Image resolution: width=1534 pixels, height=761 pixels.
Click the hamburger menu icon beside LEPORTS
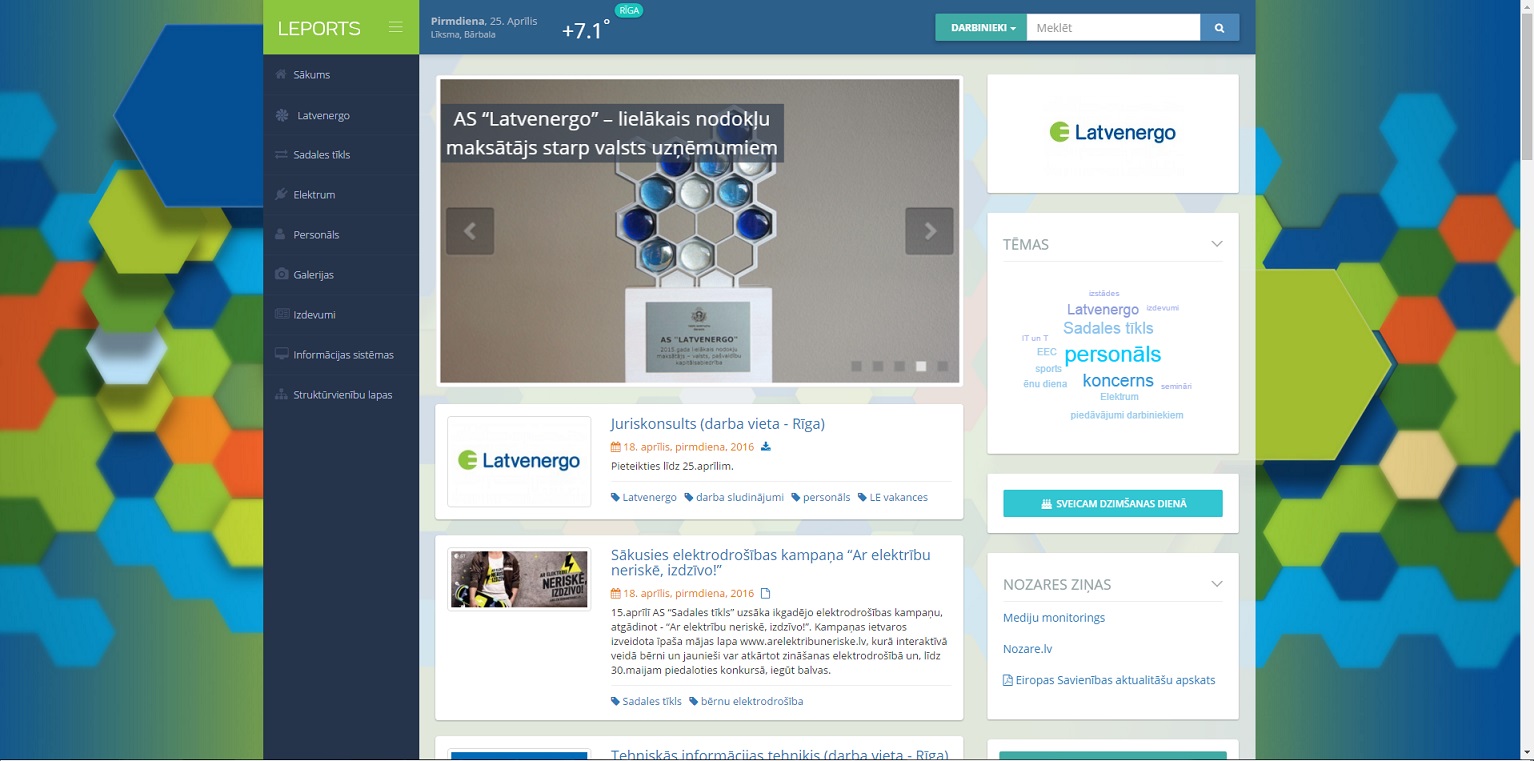pos(396,27)
